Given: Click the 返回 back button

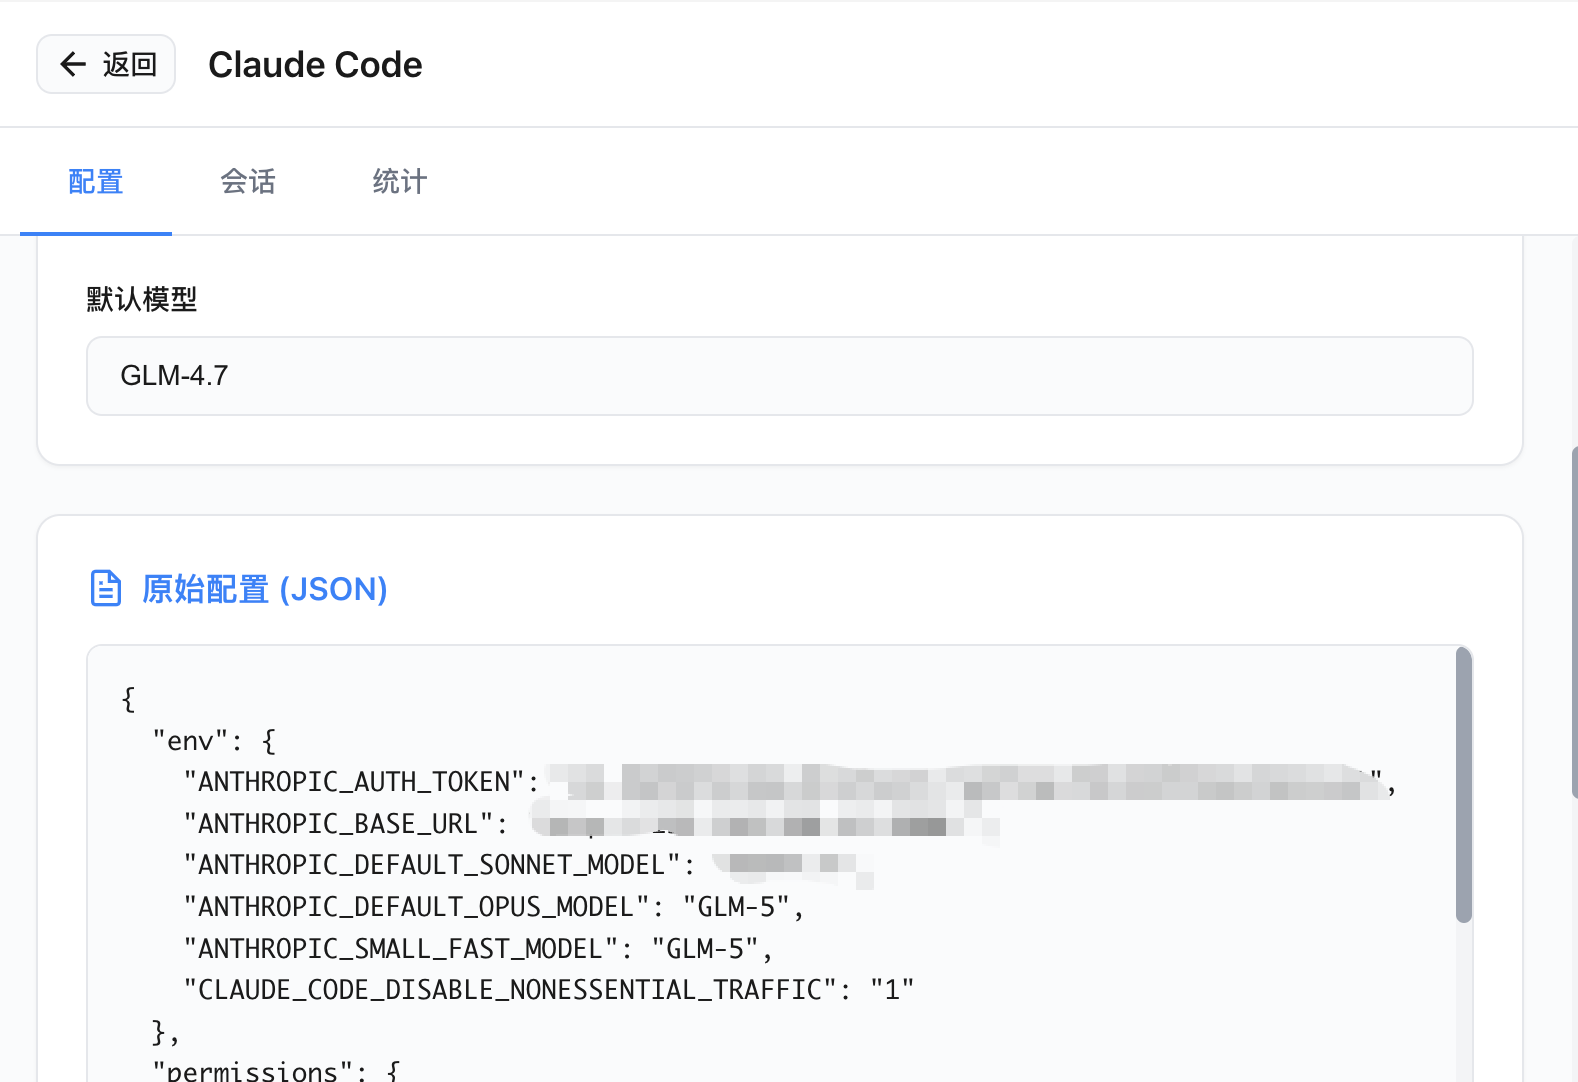Looking at the screenshot, I should 106,64.
